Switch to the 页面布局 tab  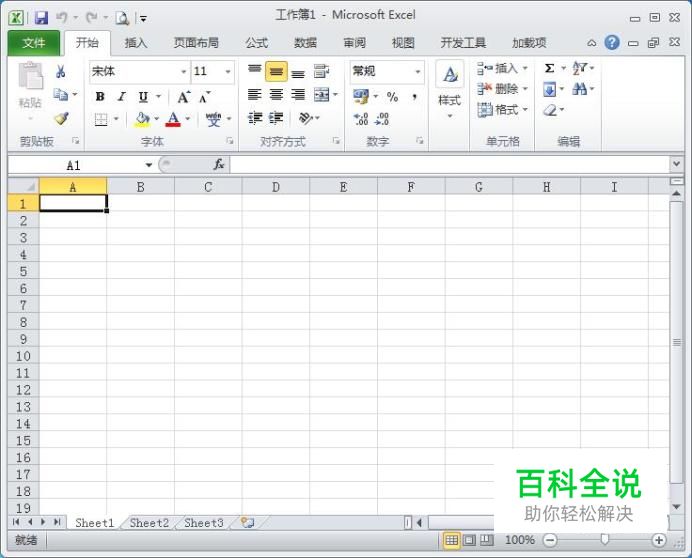[196, 43]
